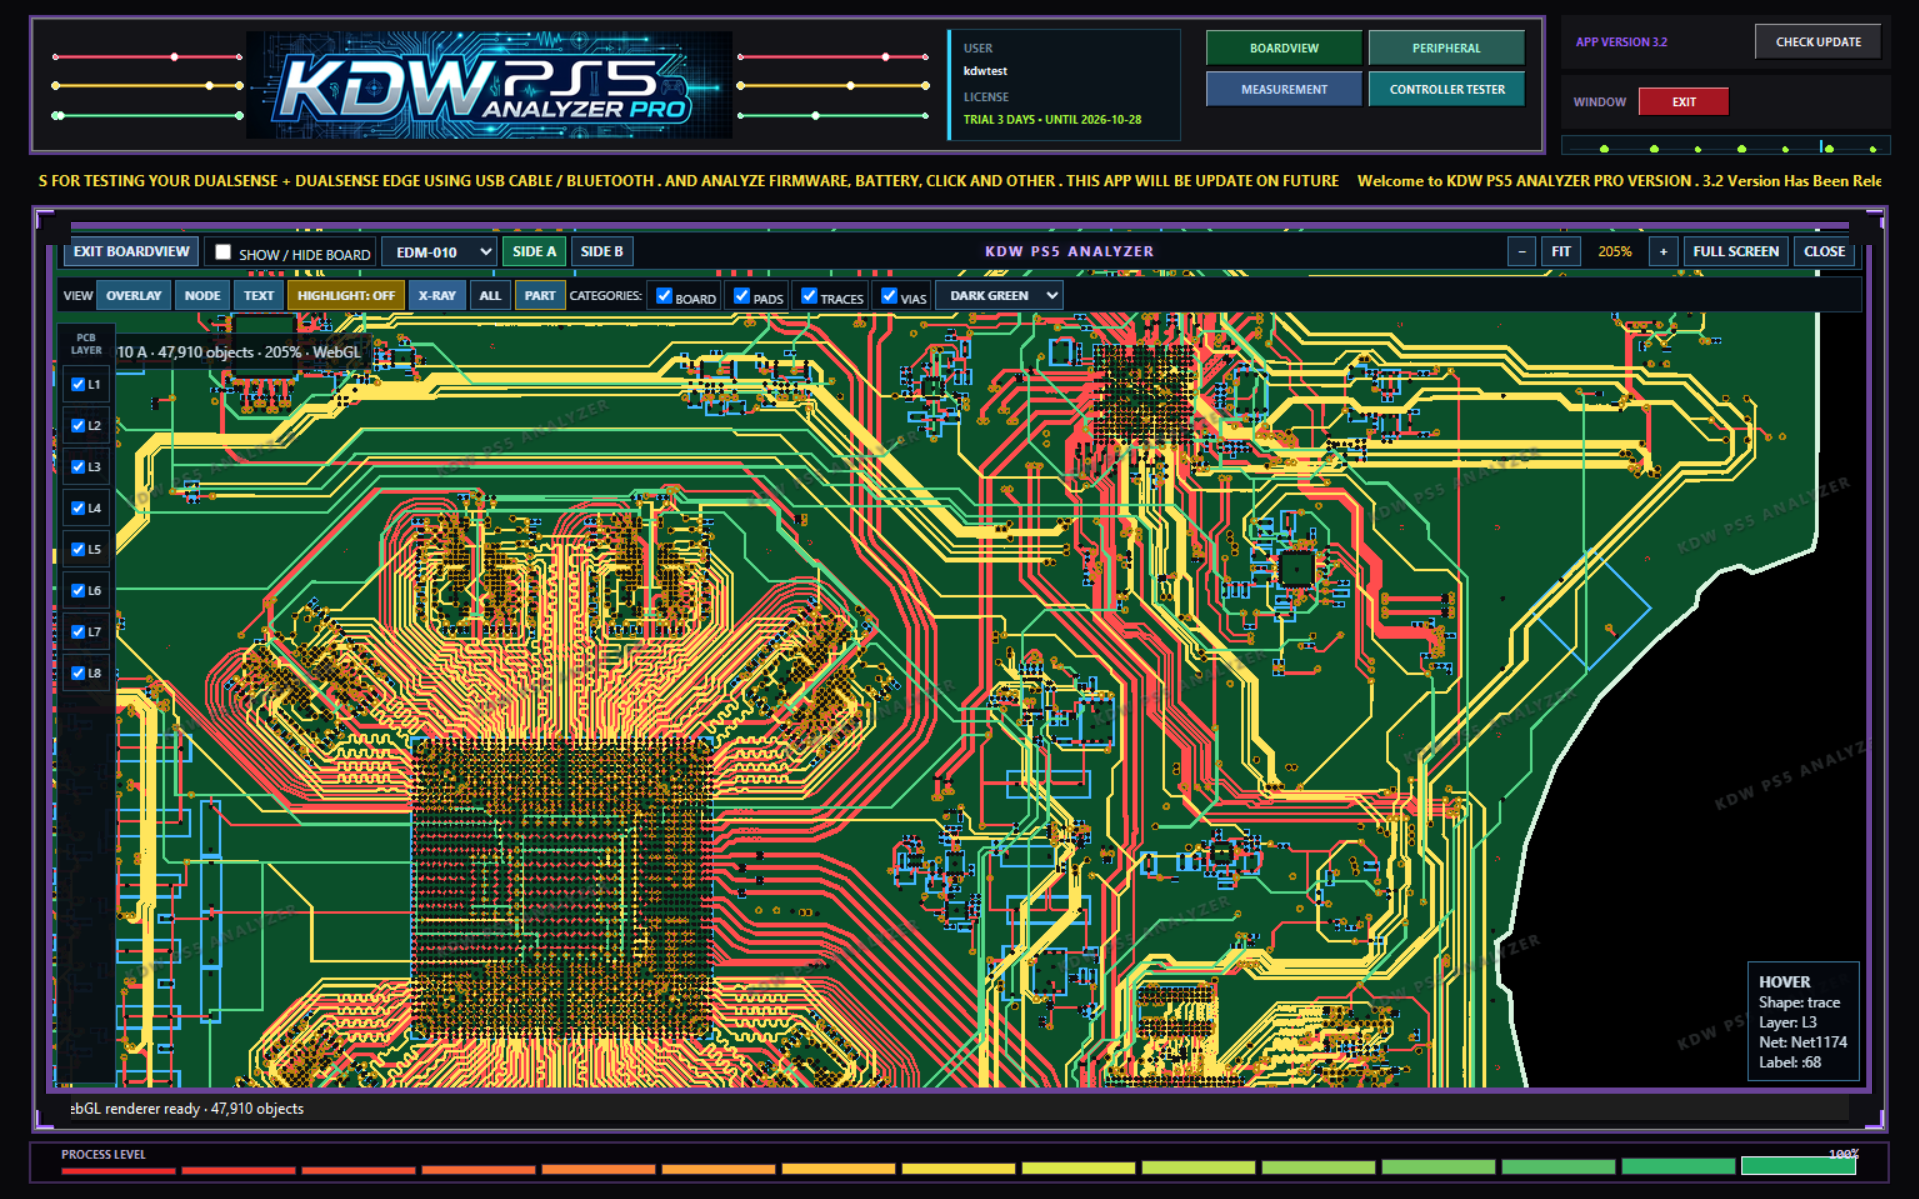
Task: Click the CLOSE boardview button
Action: [x=1824, y=252]
